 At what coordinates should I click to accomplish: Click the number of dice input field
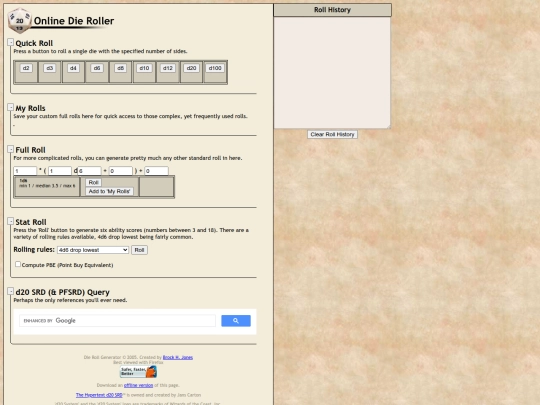60,171
